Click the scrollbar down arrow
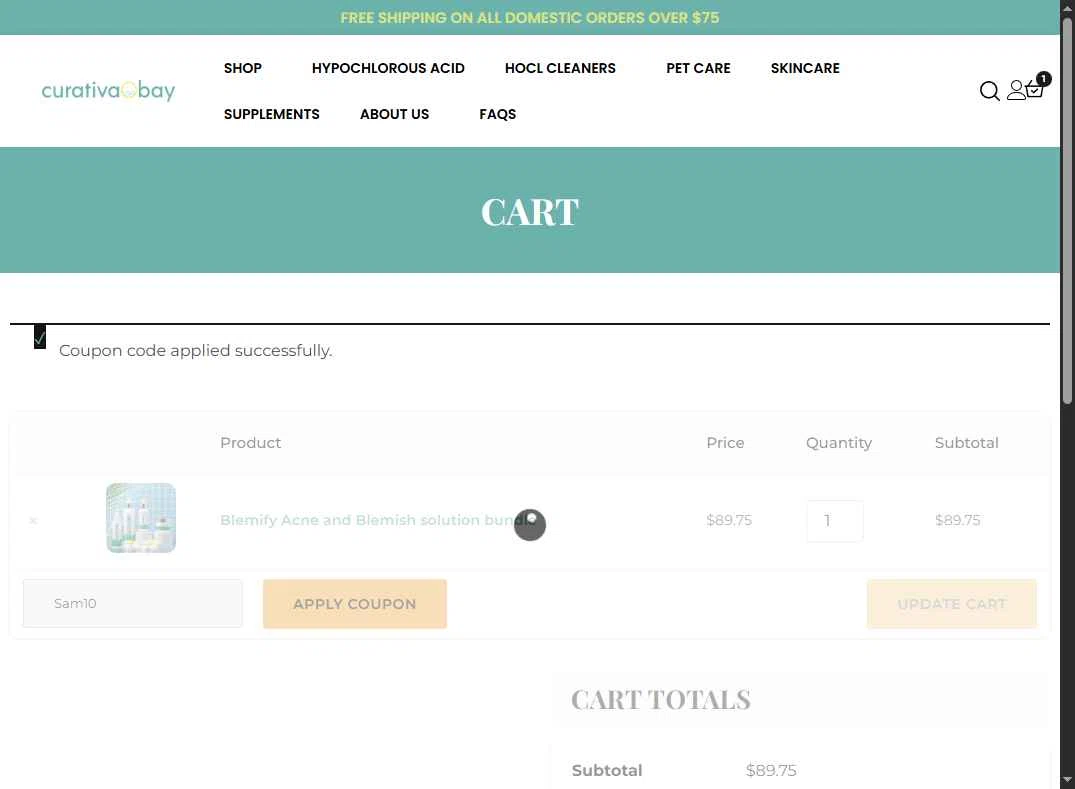Screen dimensions: 1075x789 (x=1067, y=781)
